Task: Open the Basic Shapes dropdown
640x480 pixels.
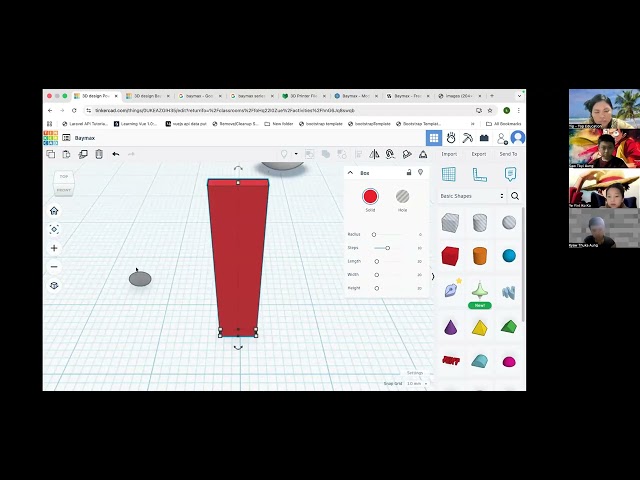Action: pos(472,196)
